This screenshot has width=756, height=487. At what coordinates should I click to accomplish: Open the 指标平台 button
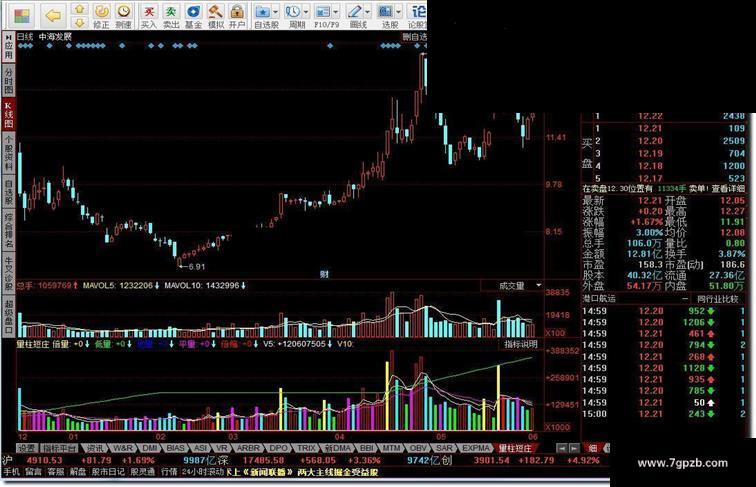coord(58,448)
